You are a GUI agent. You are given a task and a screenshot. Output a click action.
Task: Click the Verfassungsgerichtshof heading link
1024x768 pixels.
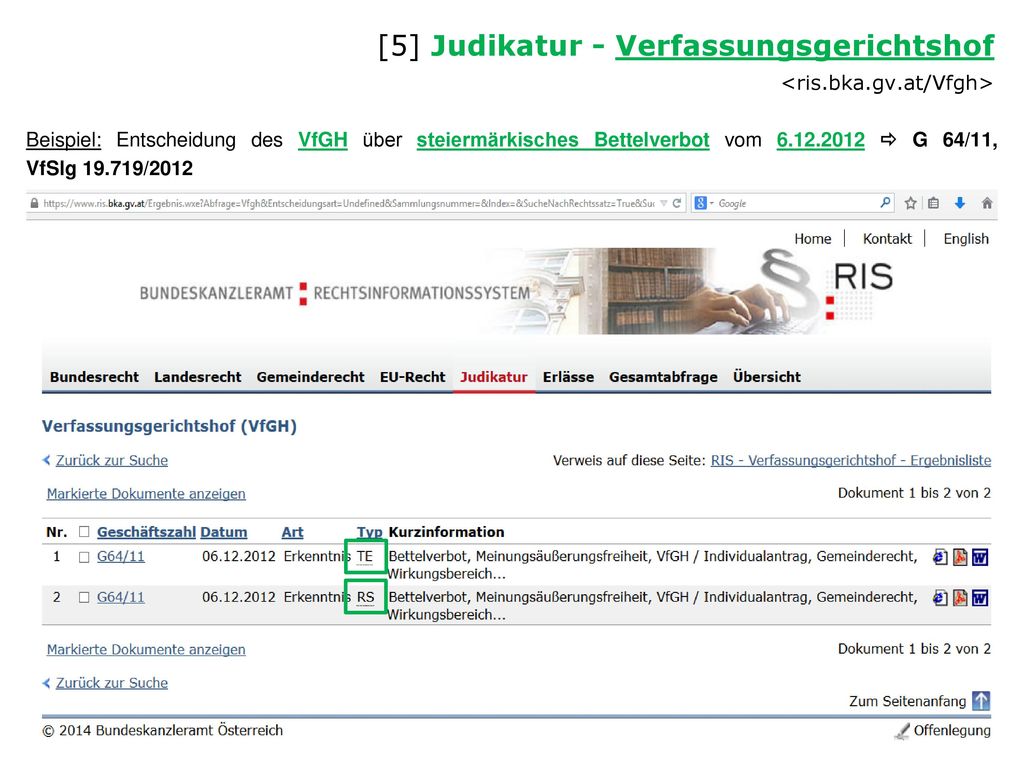[x=805, y=46]
